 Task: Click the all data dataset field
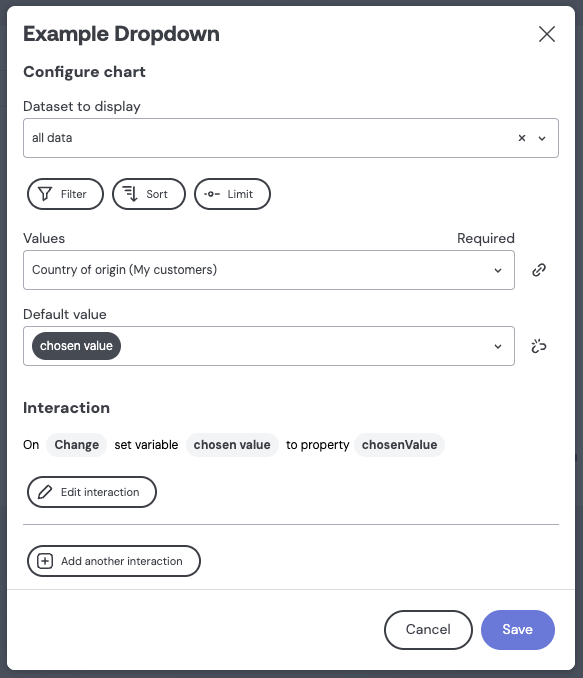[x=291, y=138]
